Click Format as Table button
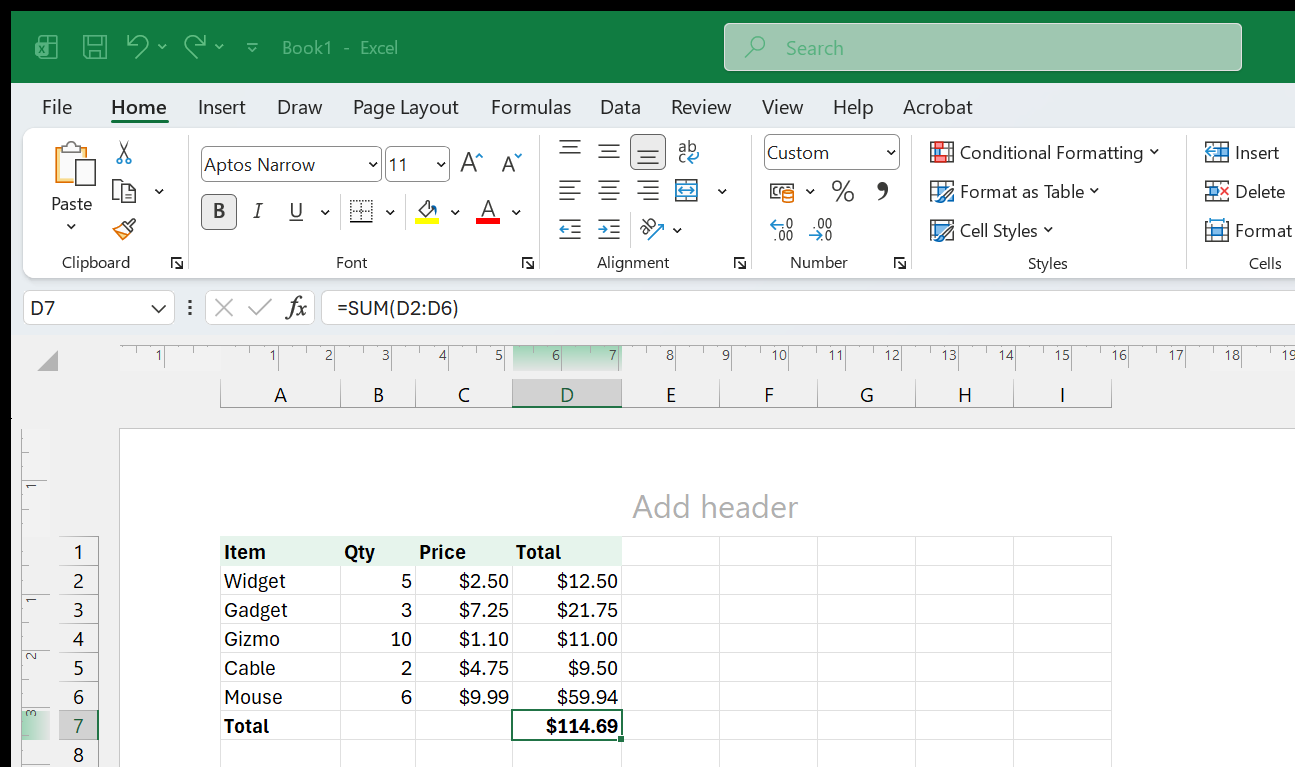This screenshot has height=767, width=1295. (x=1014, y=191)
